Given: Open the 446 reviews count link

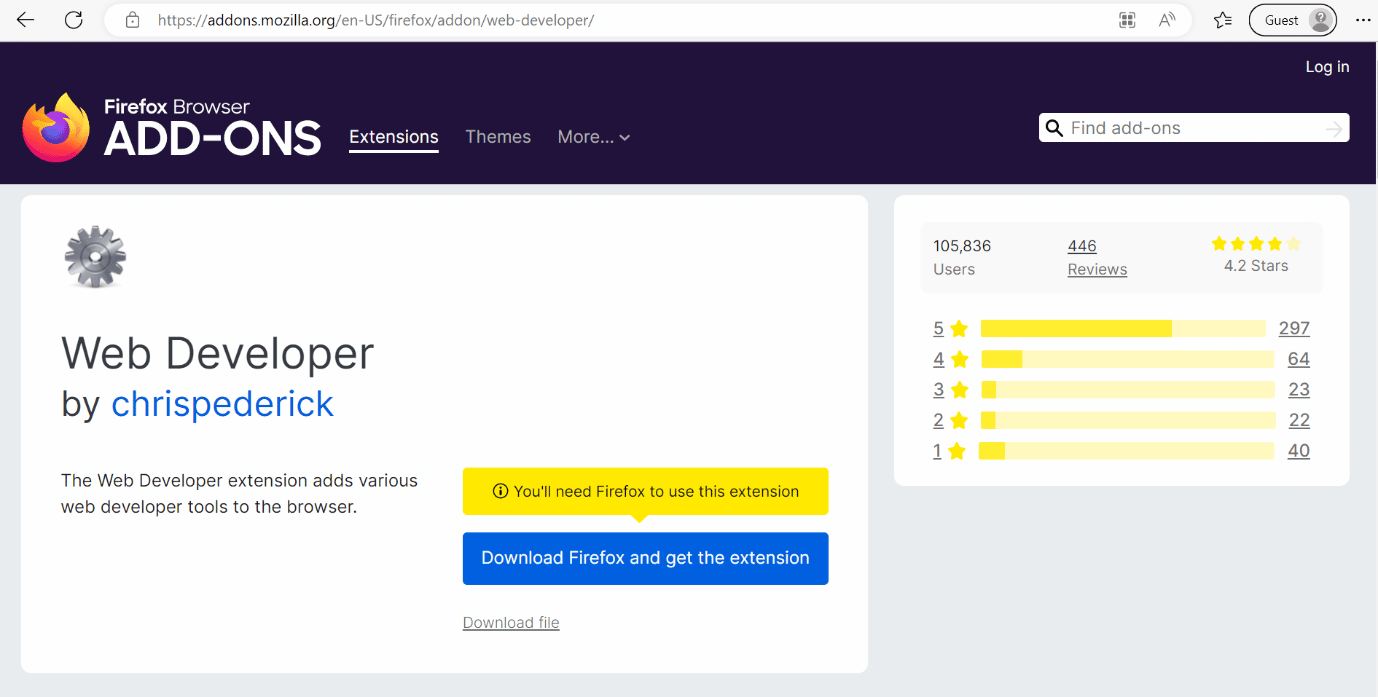Looking at the screenshot, I should tap(1082, 245).
